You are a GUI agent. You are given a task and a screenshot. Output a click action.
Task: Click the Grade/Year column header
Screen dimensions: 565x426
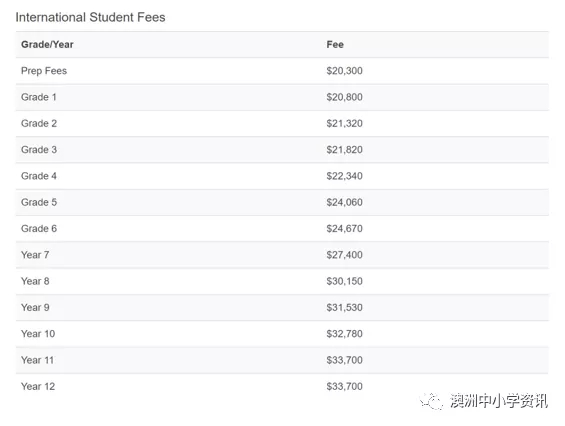click(x=47, y=44)
